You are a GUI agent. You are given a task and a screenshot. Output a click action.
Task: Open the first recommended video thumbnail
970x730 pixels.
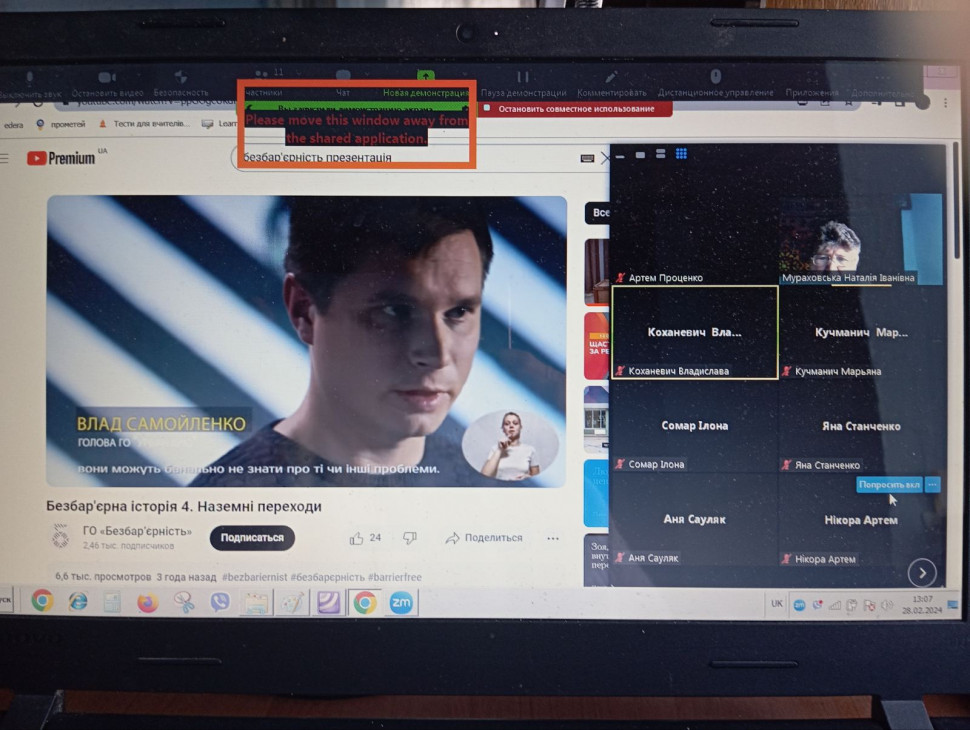point(597,272)
